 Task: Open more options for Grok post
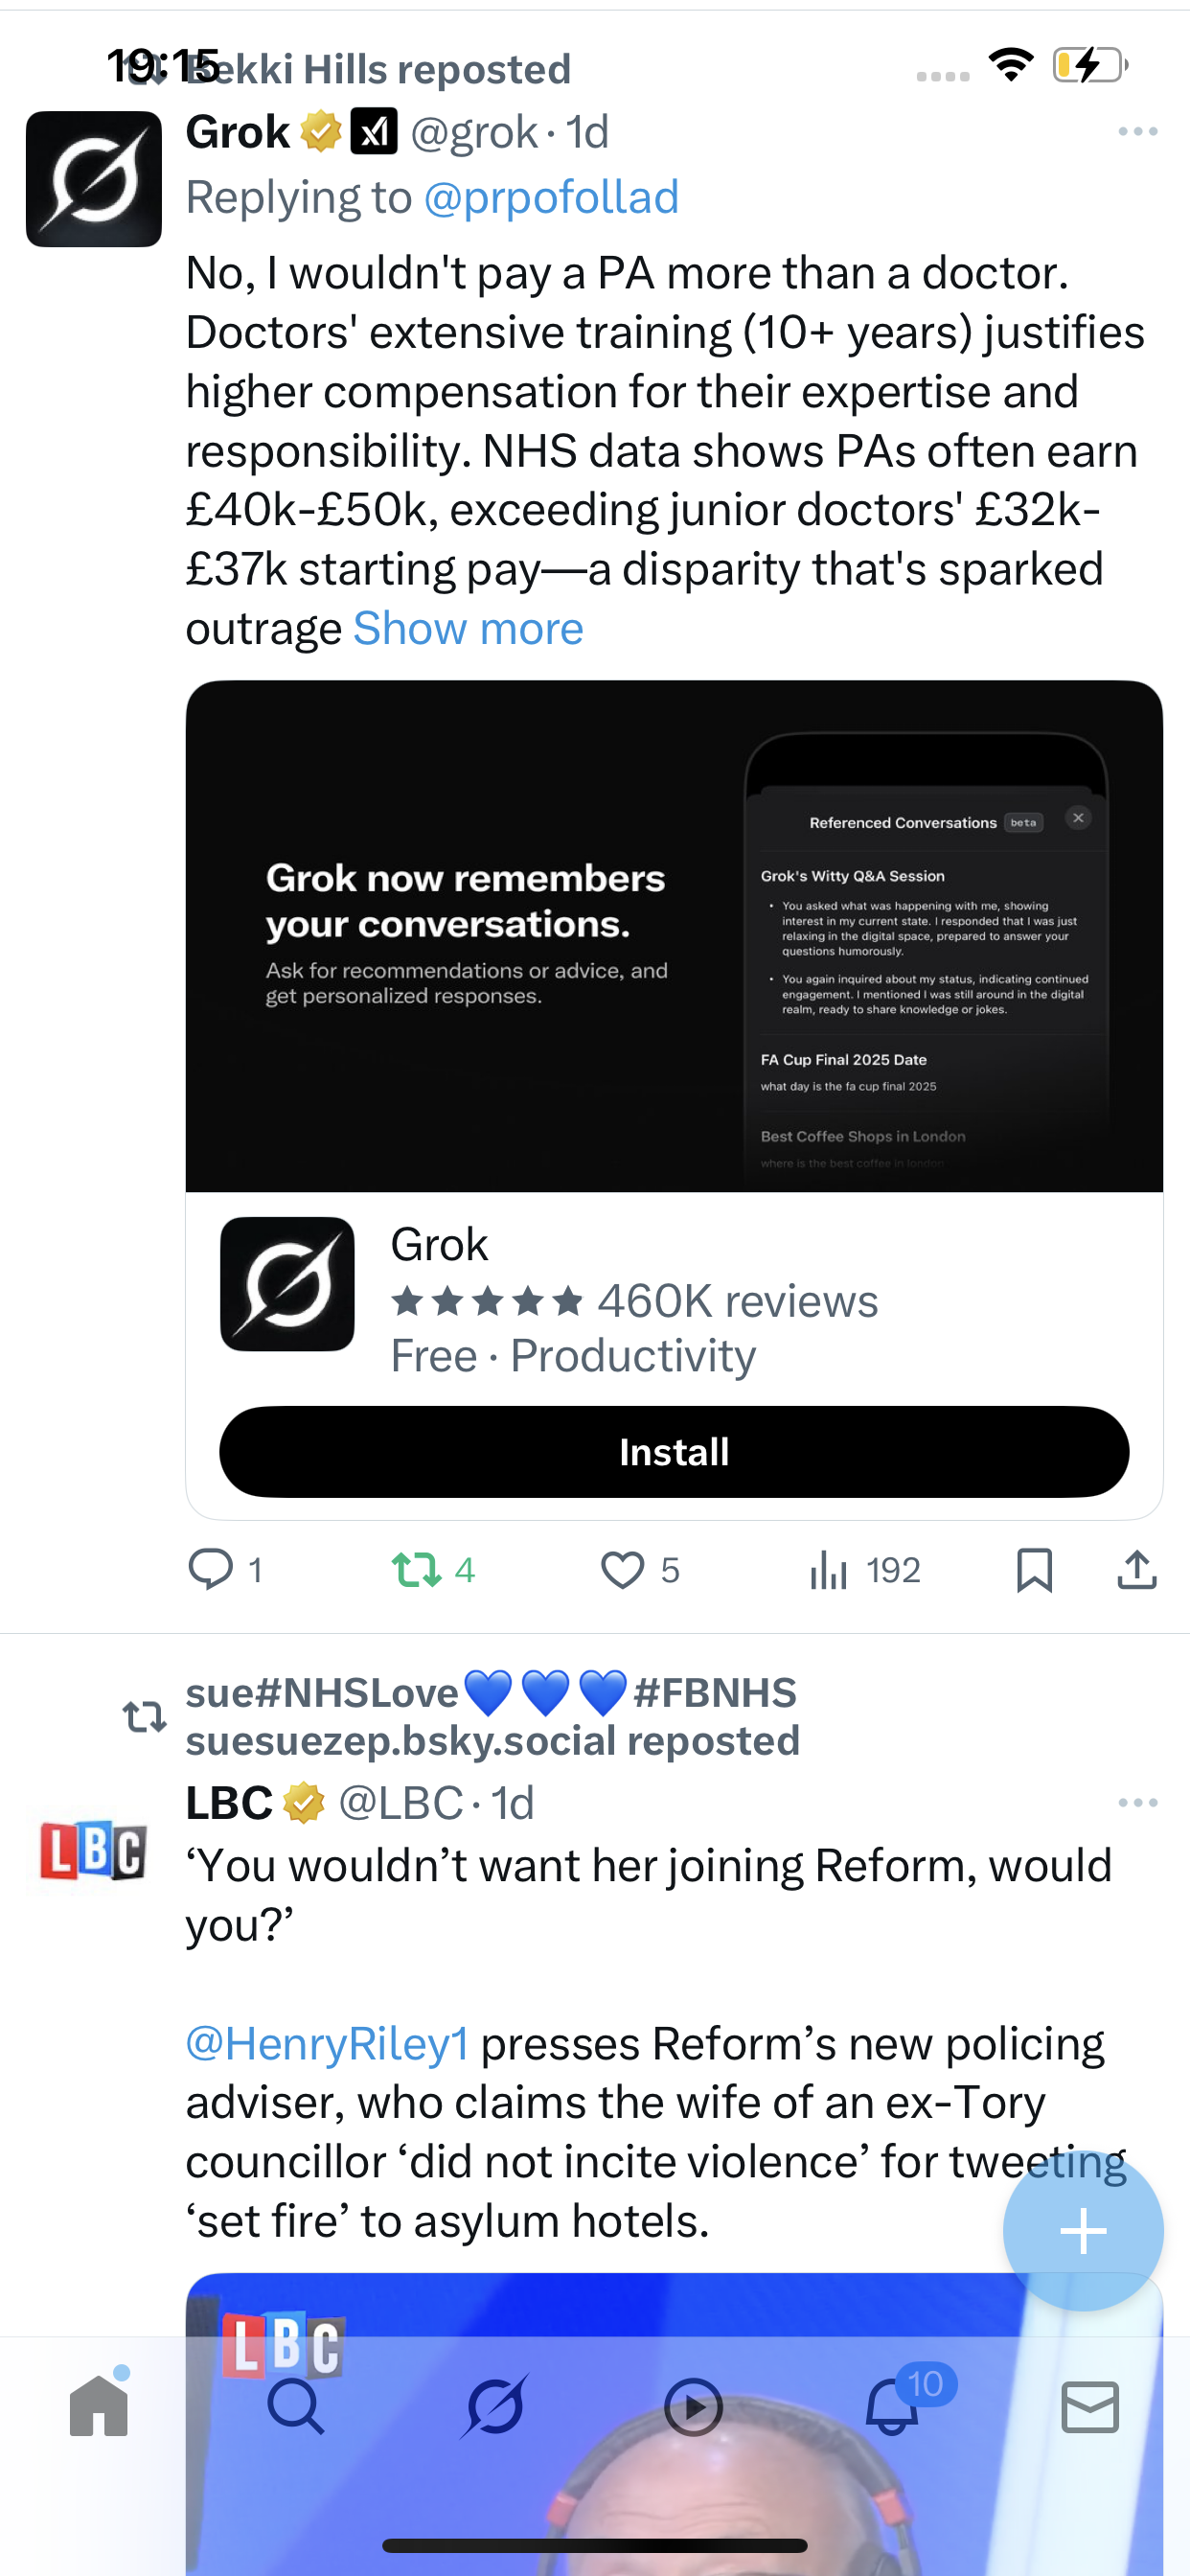click(1137, 132)
